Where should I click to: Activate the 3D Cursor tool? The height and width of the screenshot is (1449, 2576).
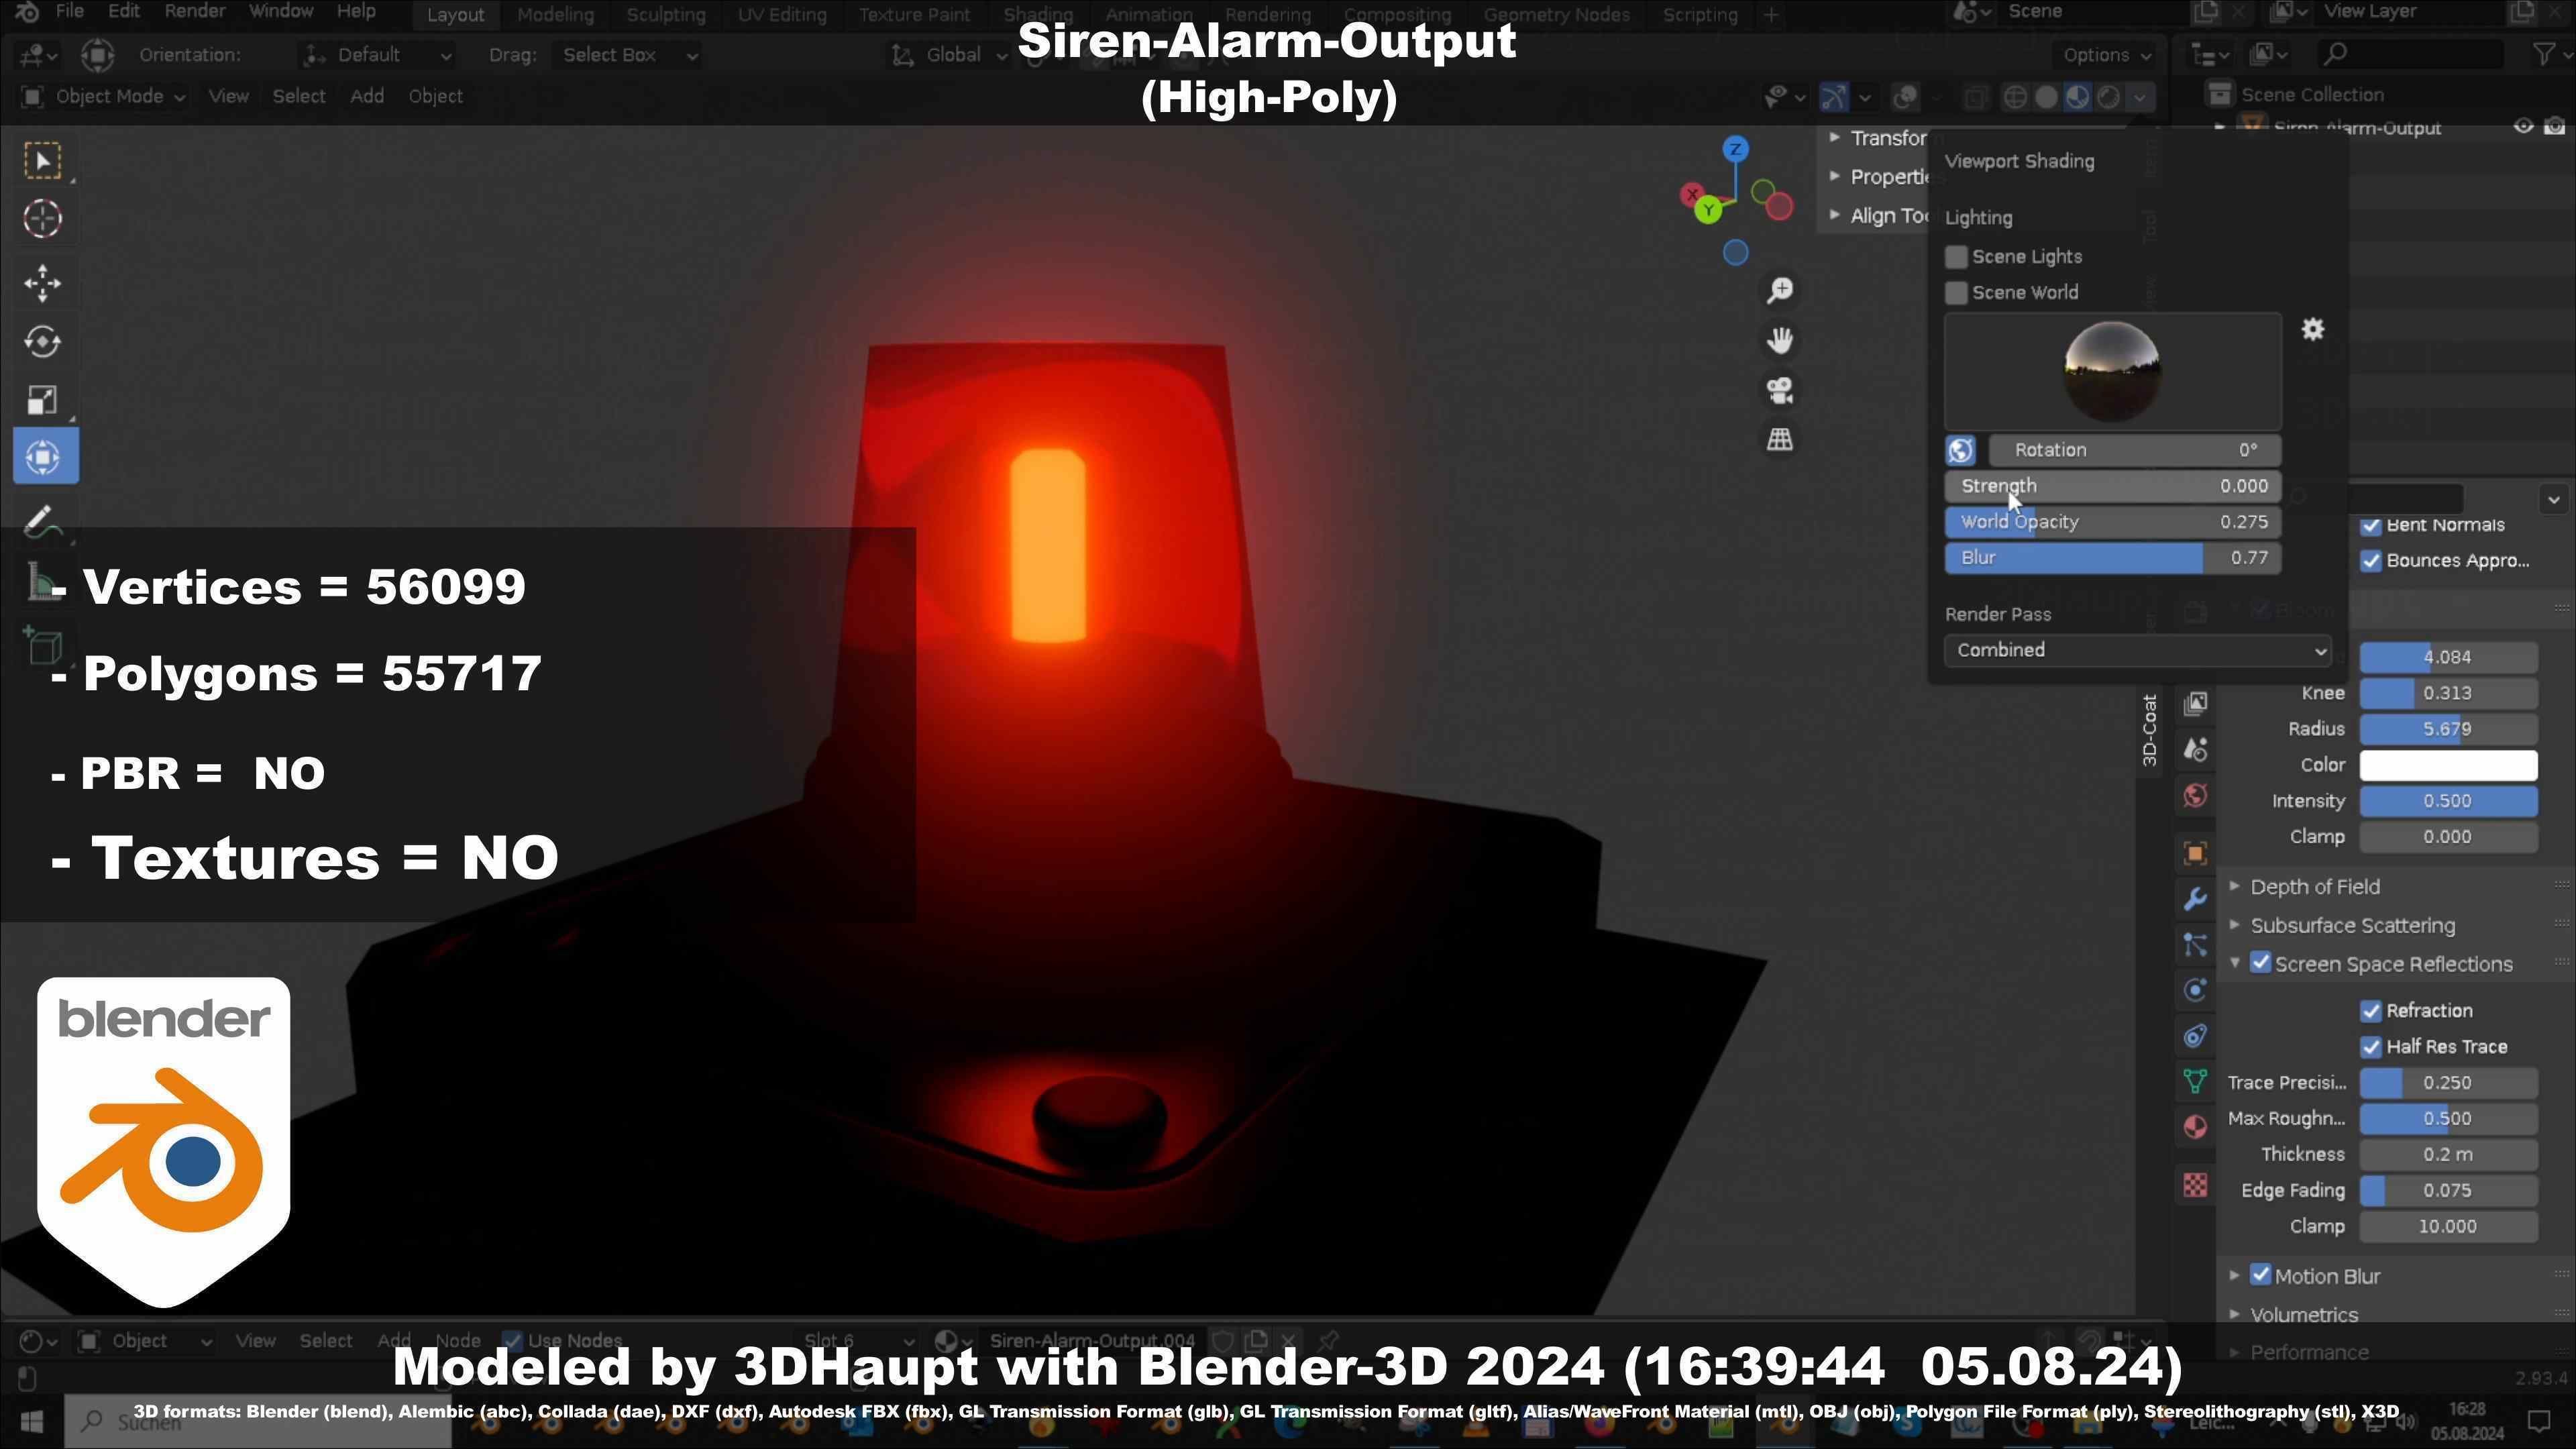pyautogui.click(x=43, y=219)
